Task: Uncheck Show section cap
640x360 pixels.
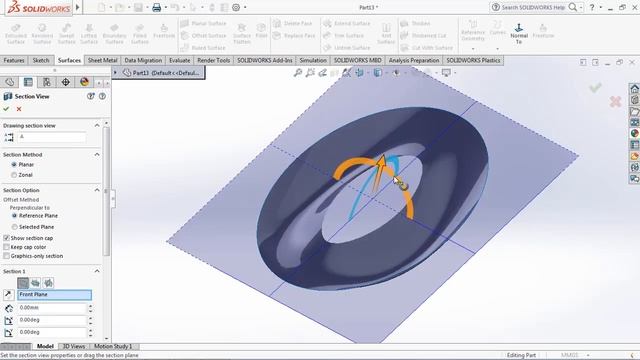Action: pyautogui.click(x=7, y=238)
